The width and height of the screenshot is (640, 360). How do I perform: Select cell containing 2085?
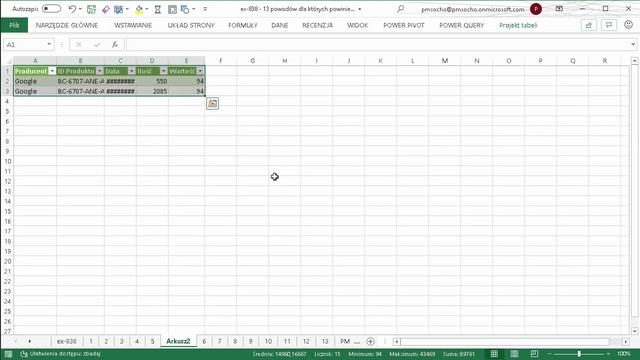(152, 91)
